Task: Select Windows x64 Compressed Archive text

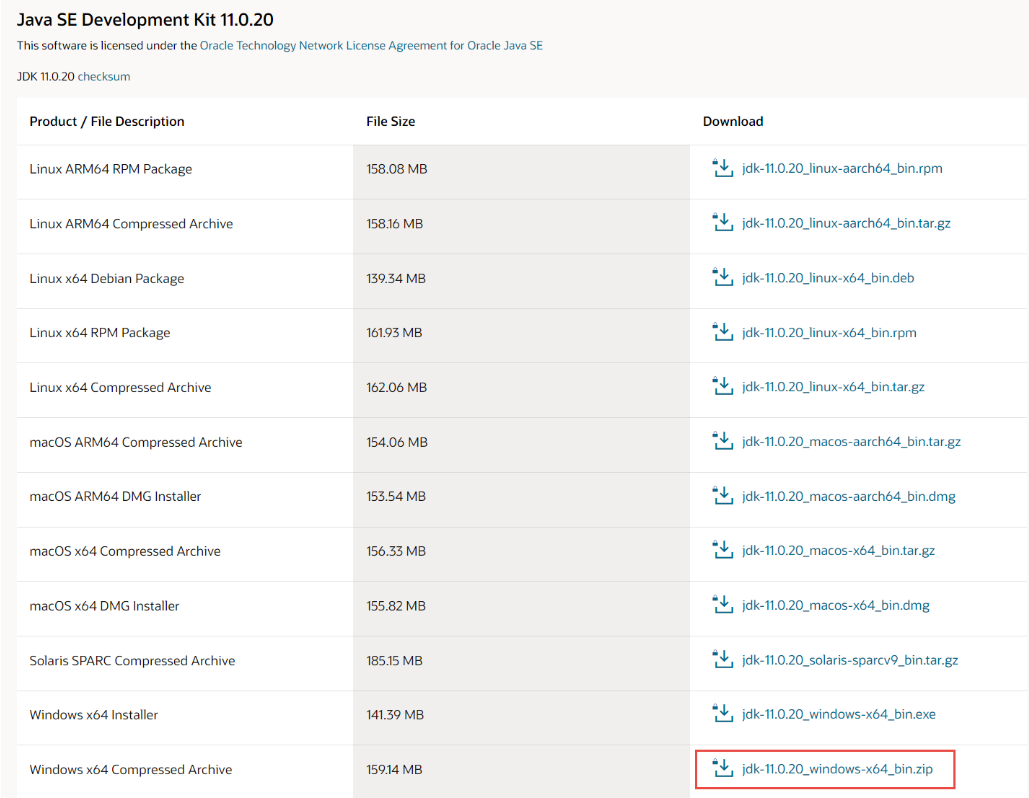Action: click(x=131, y=769)
